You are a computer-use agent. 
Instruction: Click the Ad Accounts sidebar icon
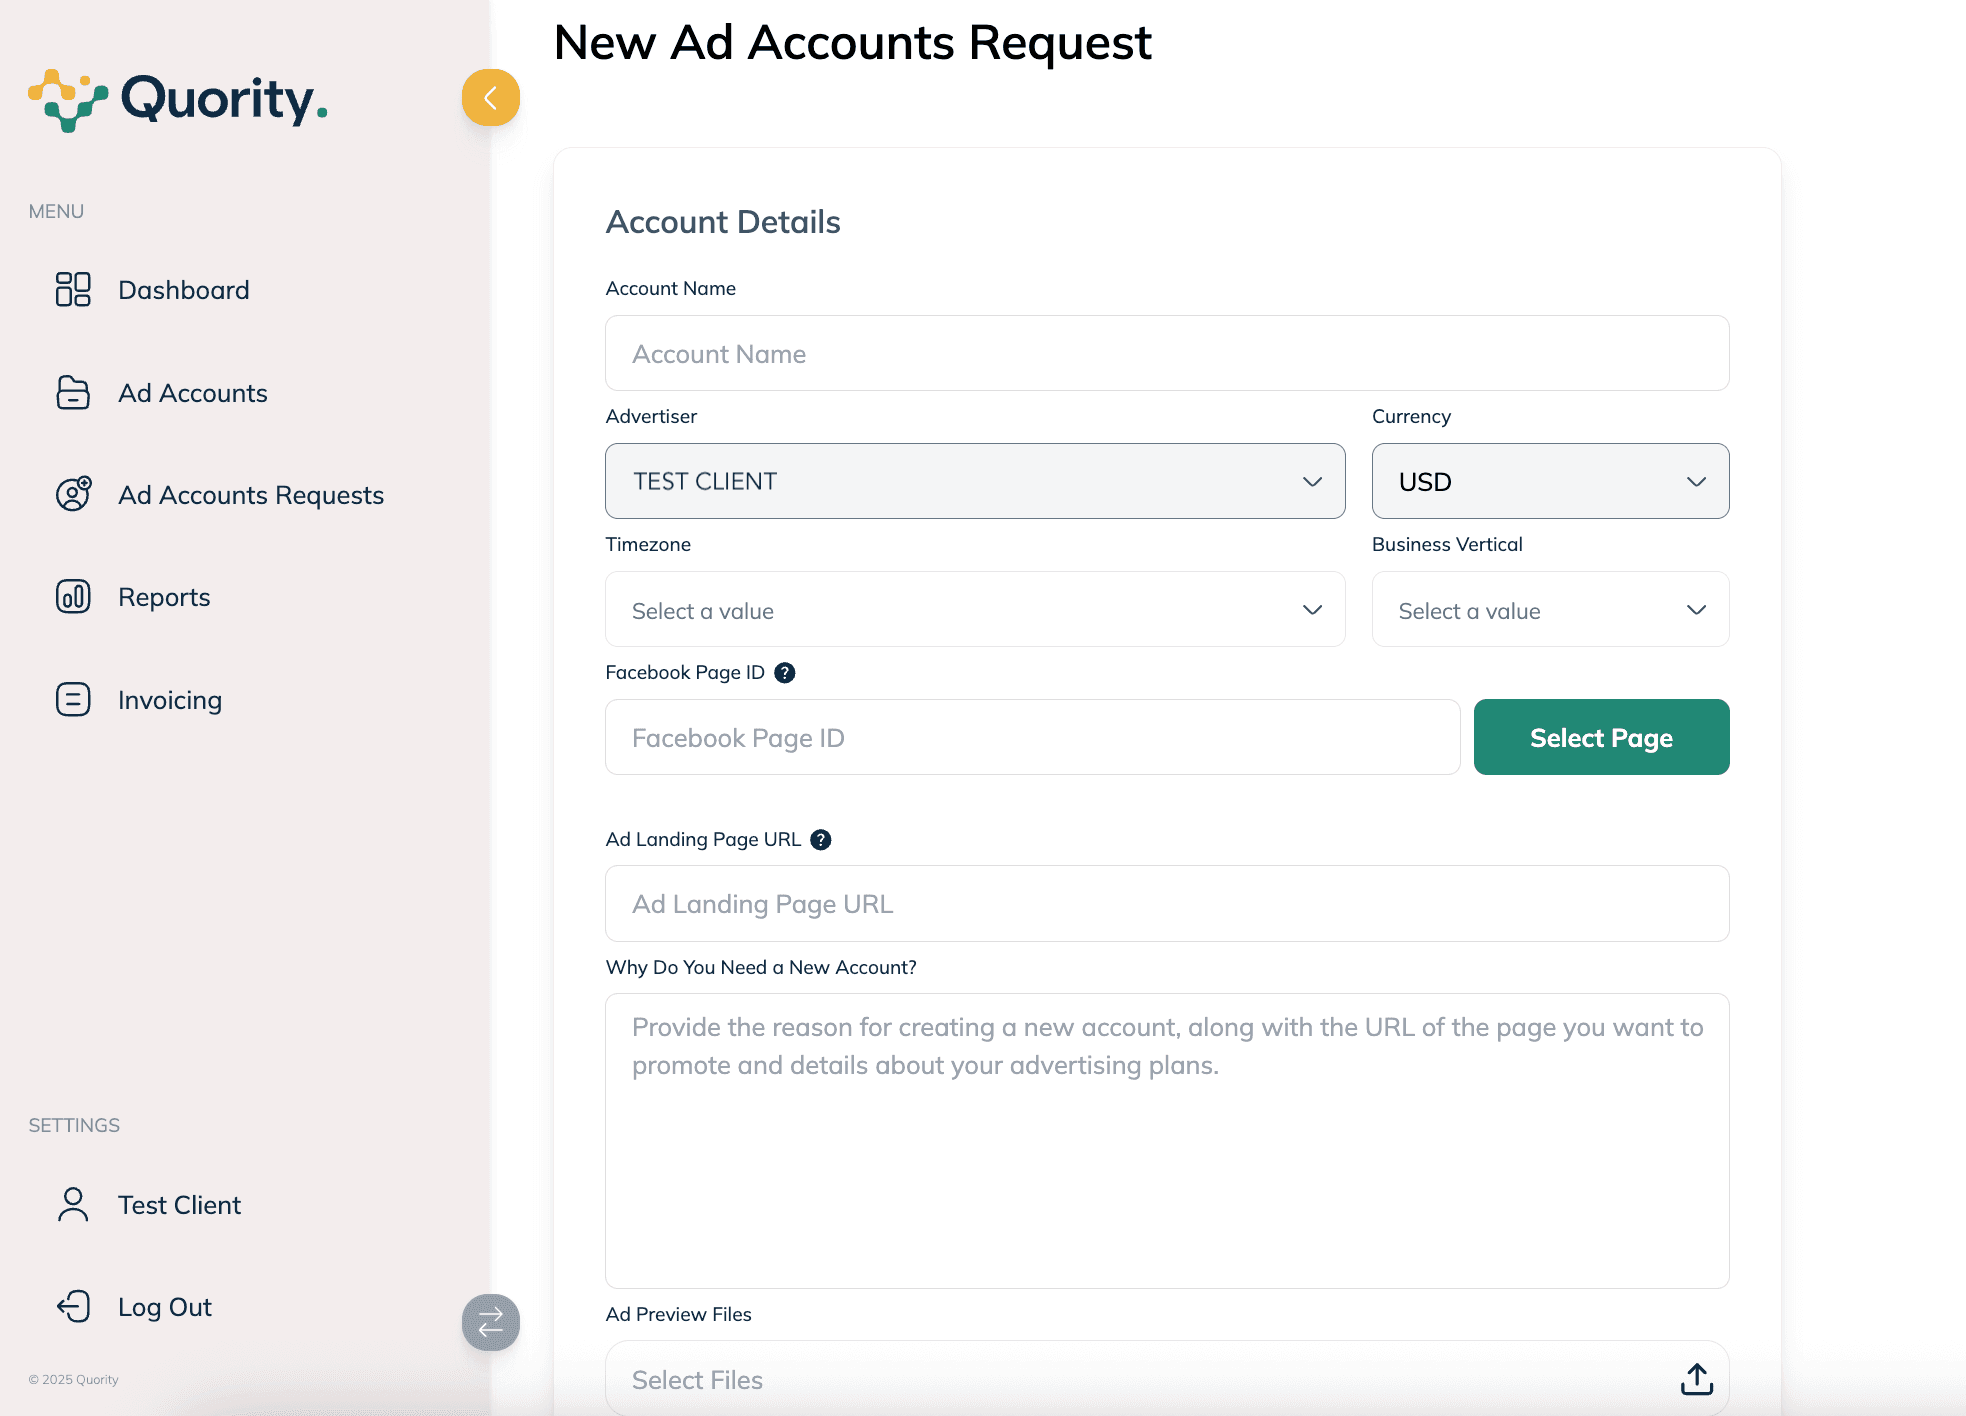pyautogui.click(x=73, y=393)
